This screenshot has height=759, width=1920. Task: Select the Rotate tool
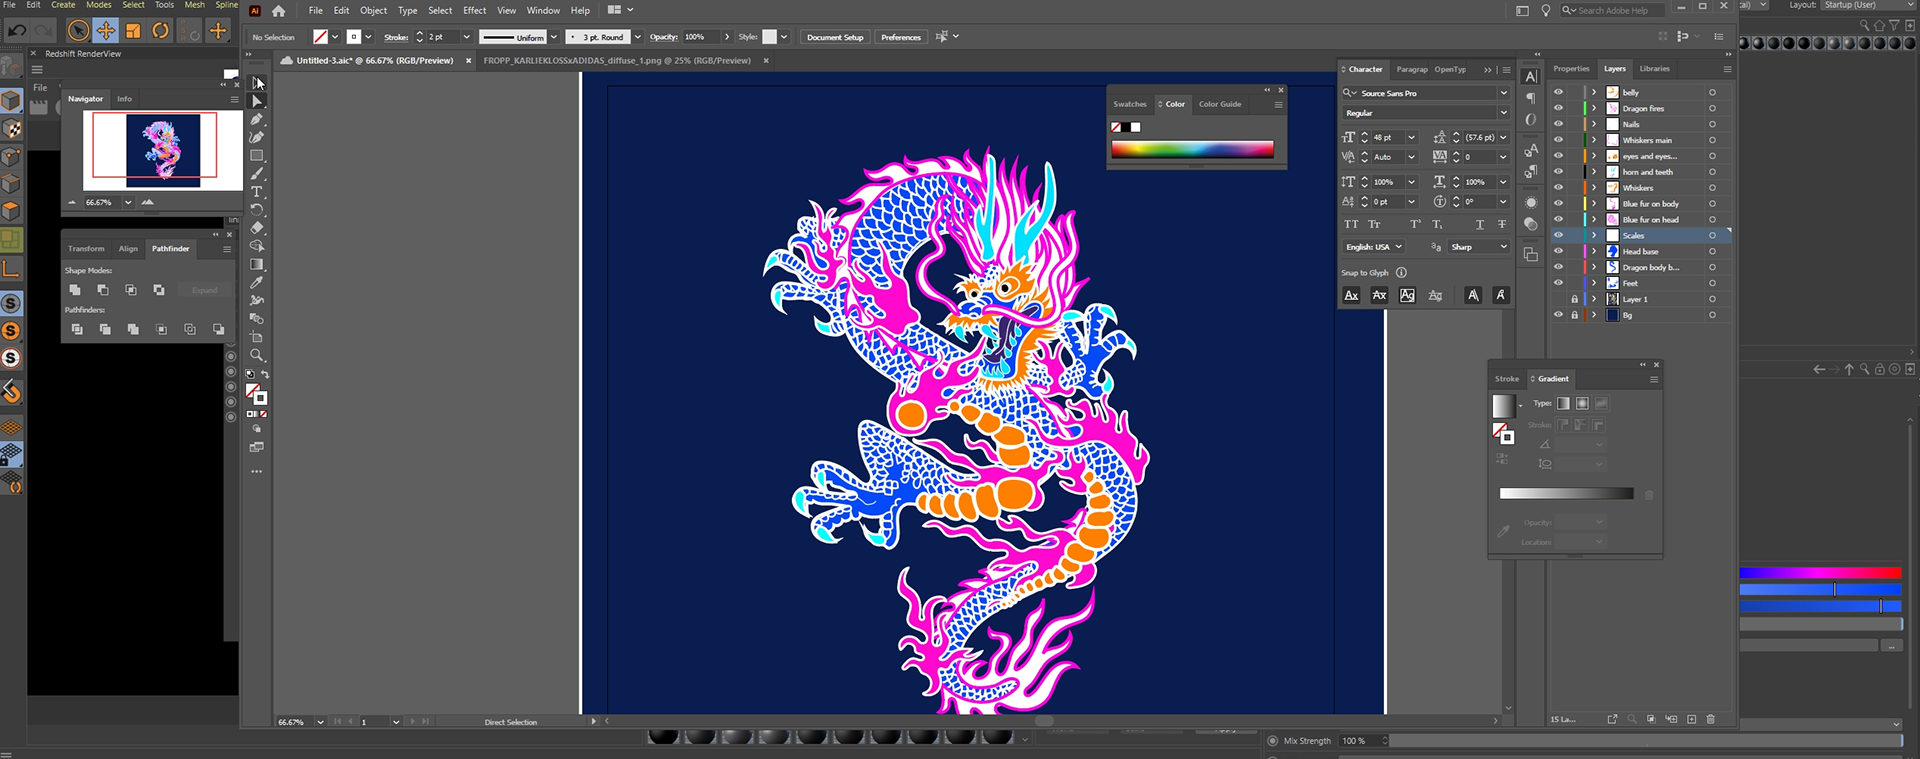[257, 210]
